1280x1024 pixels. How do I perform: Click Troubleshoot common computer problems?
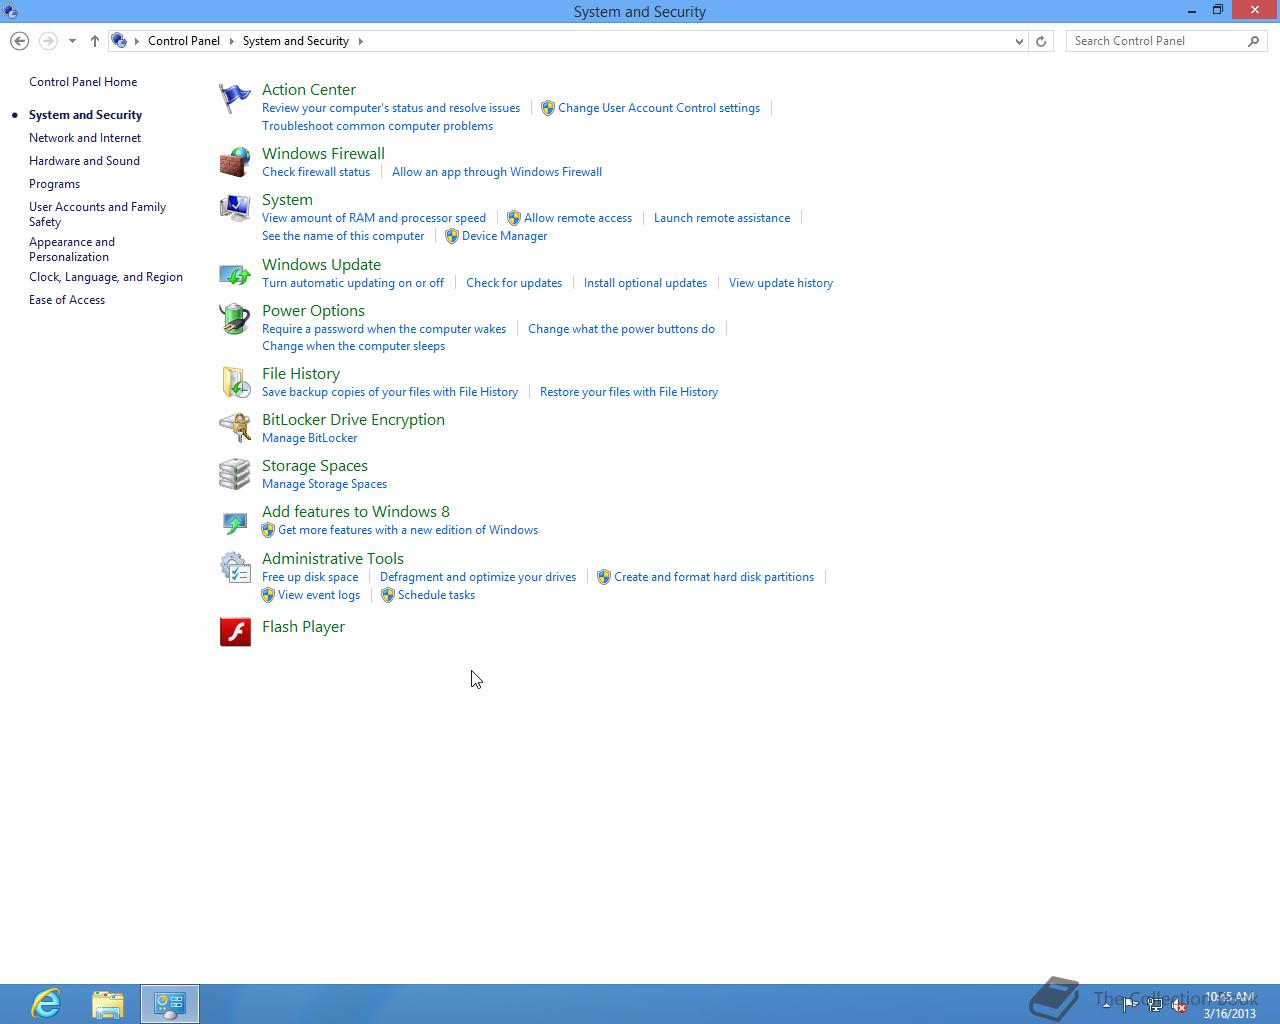coord(377,126)
